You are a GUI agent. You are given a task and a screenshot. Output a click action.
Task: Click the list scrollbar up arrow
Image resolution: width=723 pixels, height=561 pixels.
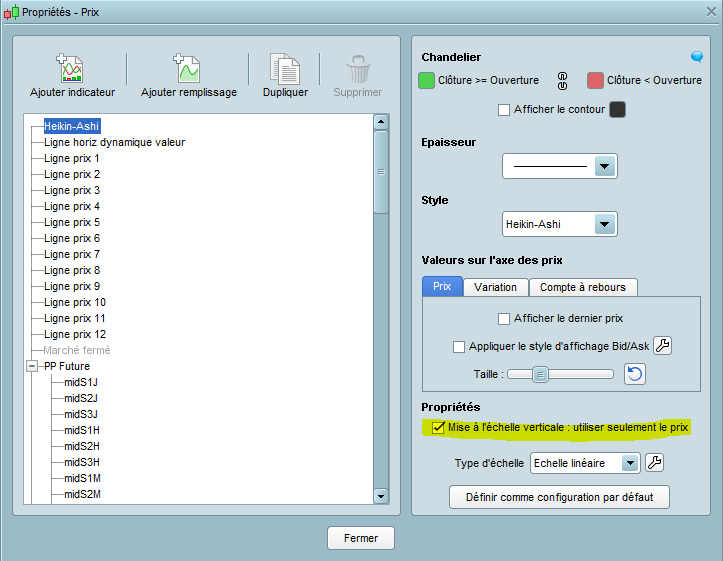click(381, 122)
